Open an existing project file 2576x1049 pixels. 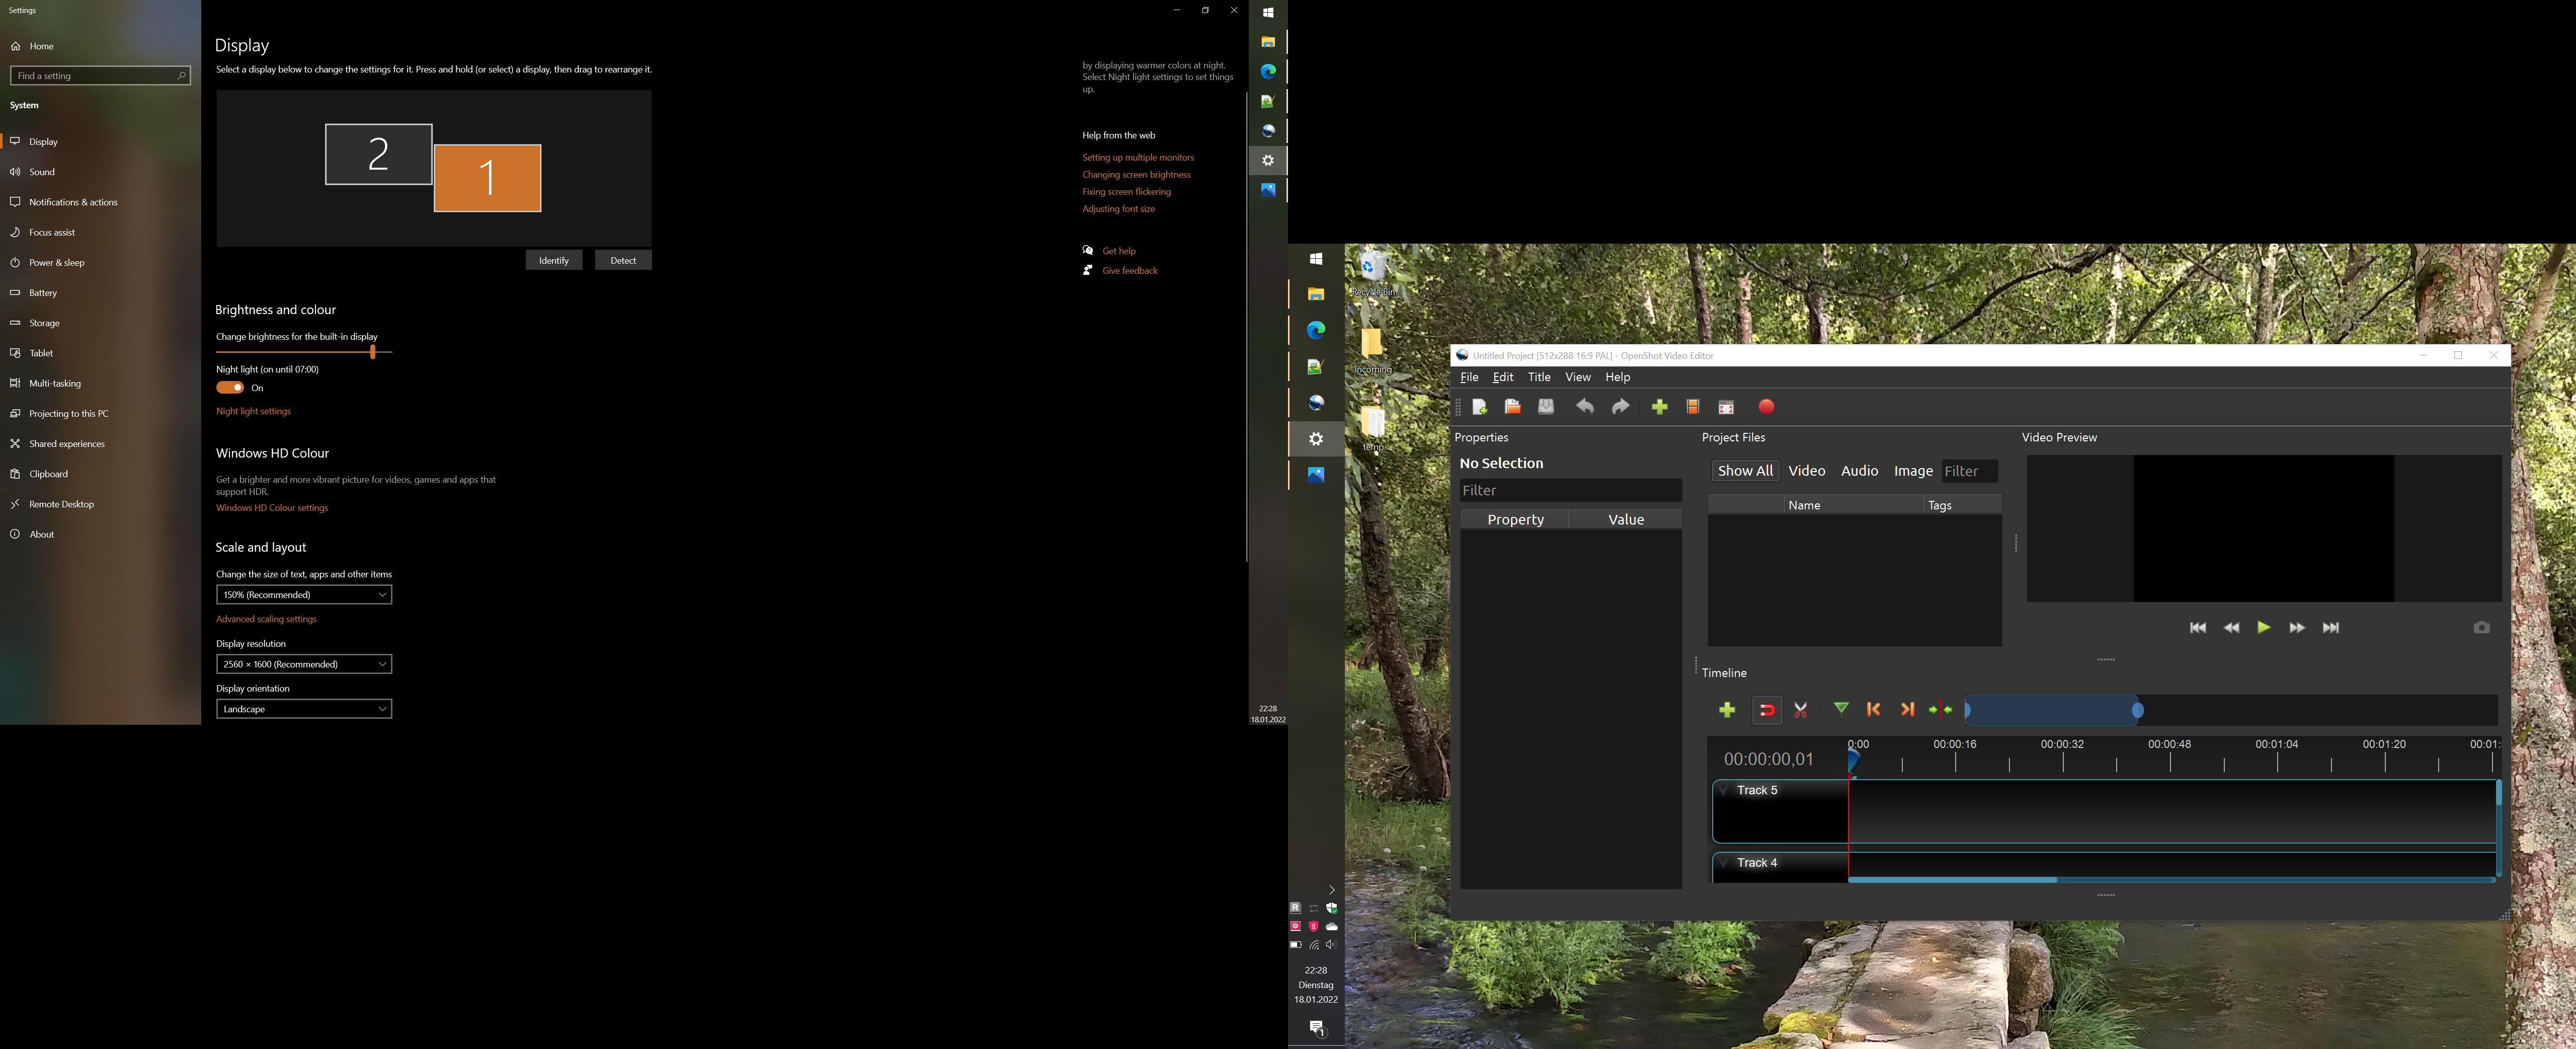pos(1512,407)
